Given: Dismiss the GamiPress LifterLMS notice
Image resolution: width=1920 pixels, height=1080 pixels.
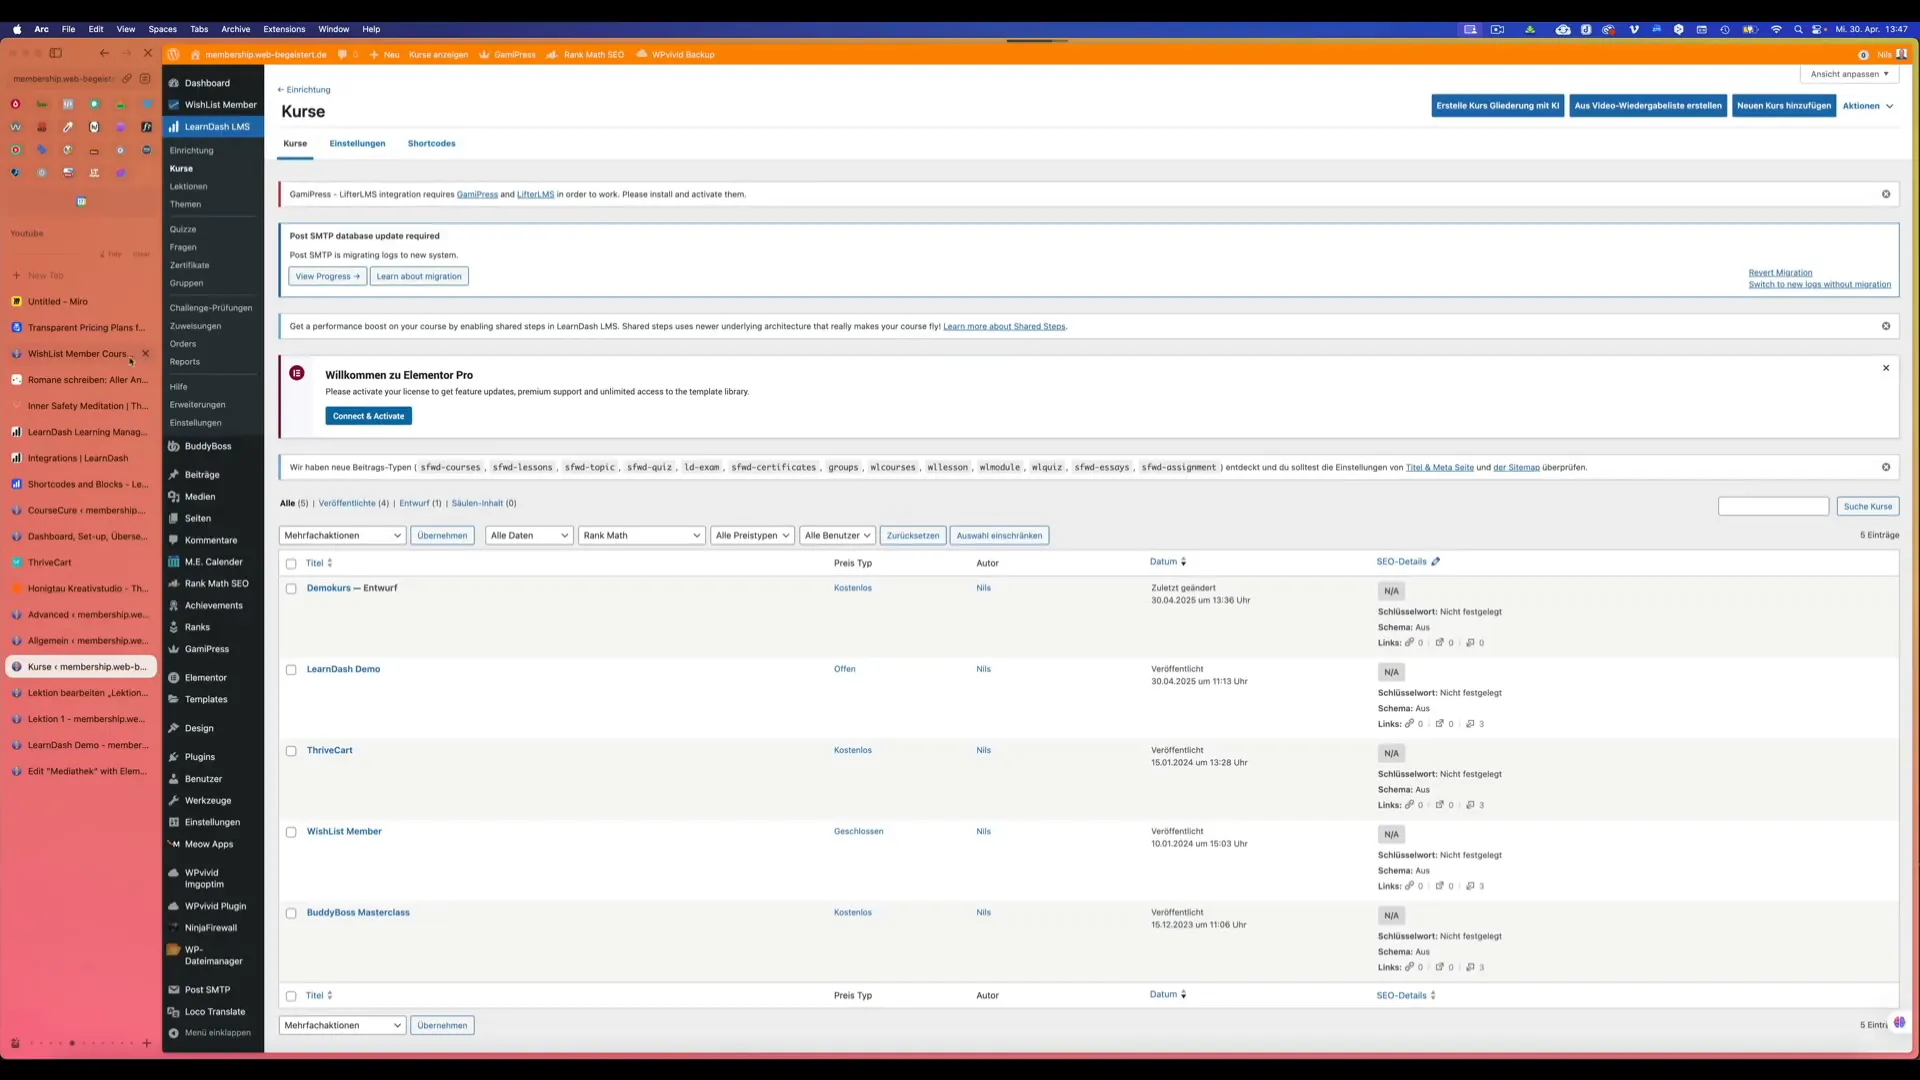Looking at the screenshot, I should pos(1886,194).
